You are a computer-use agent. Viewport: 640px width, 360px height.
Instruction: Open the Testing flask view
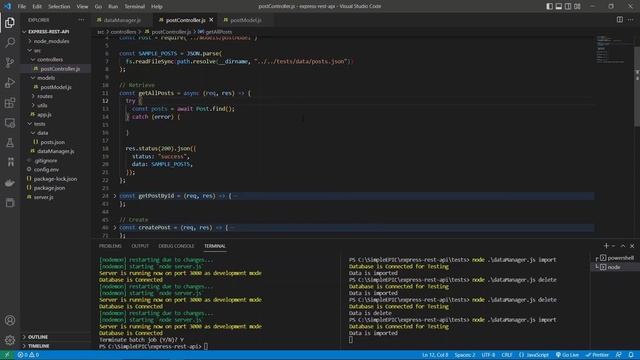click(10, 142)
